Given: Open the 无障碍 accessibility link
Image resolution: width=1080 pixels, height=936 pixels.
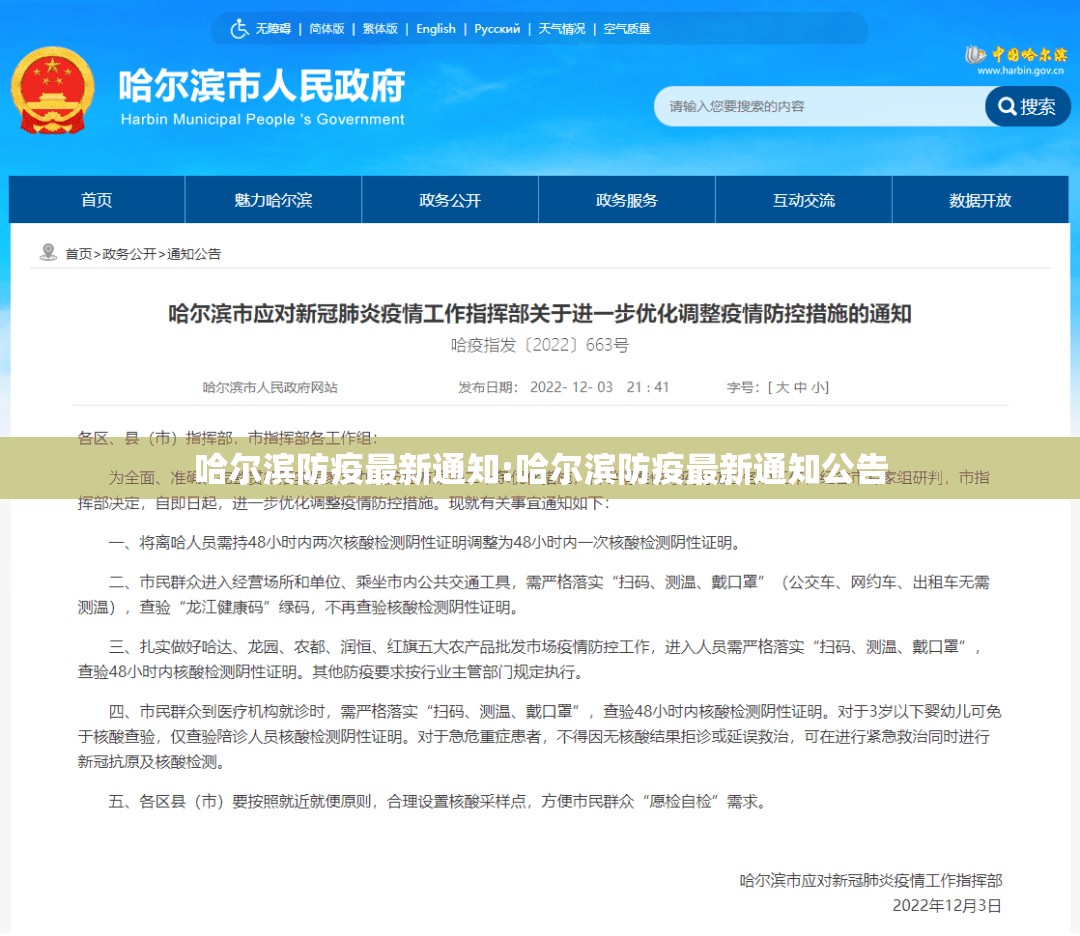Looking at the screenshot, I should coord(273,29).
